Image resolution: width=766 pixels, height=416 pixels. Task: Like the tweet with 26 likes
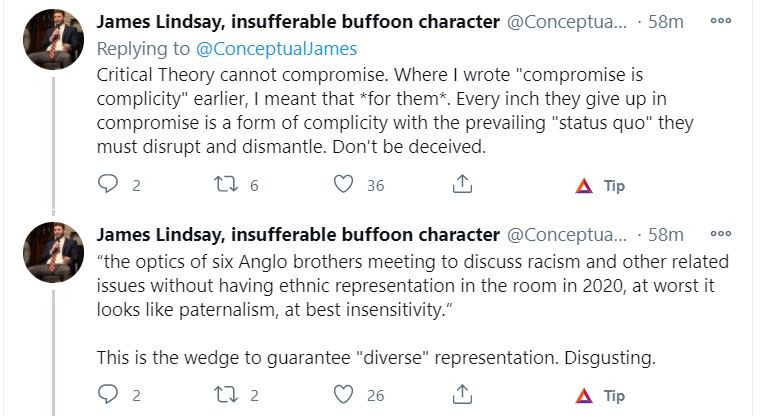tap(344, 395)
